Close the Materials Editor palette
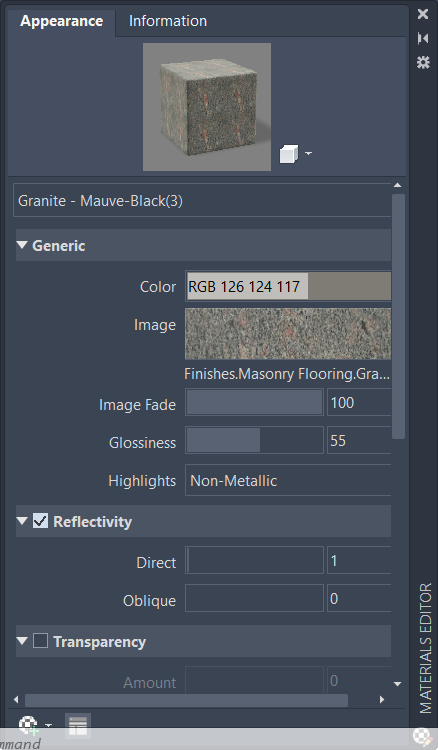Viewport: 438px width, 750px height. (423, 14)
